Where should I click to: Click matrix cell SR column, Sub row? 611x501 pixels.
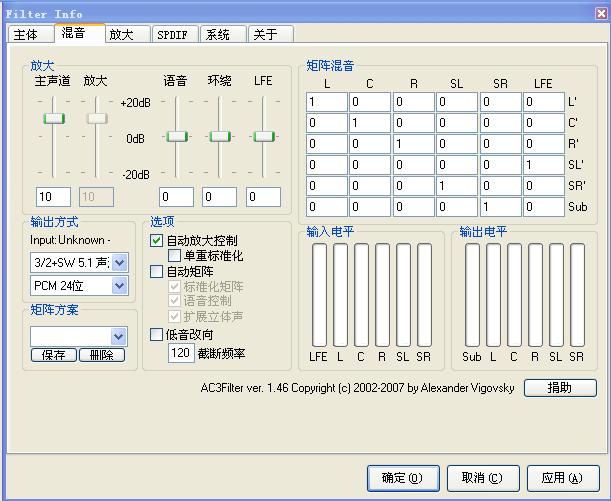500,207
